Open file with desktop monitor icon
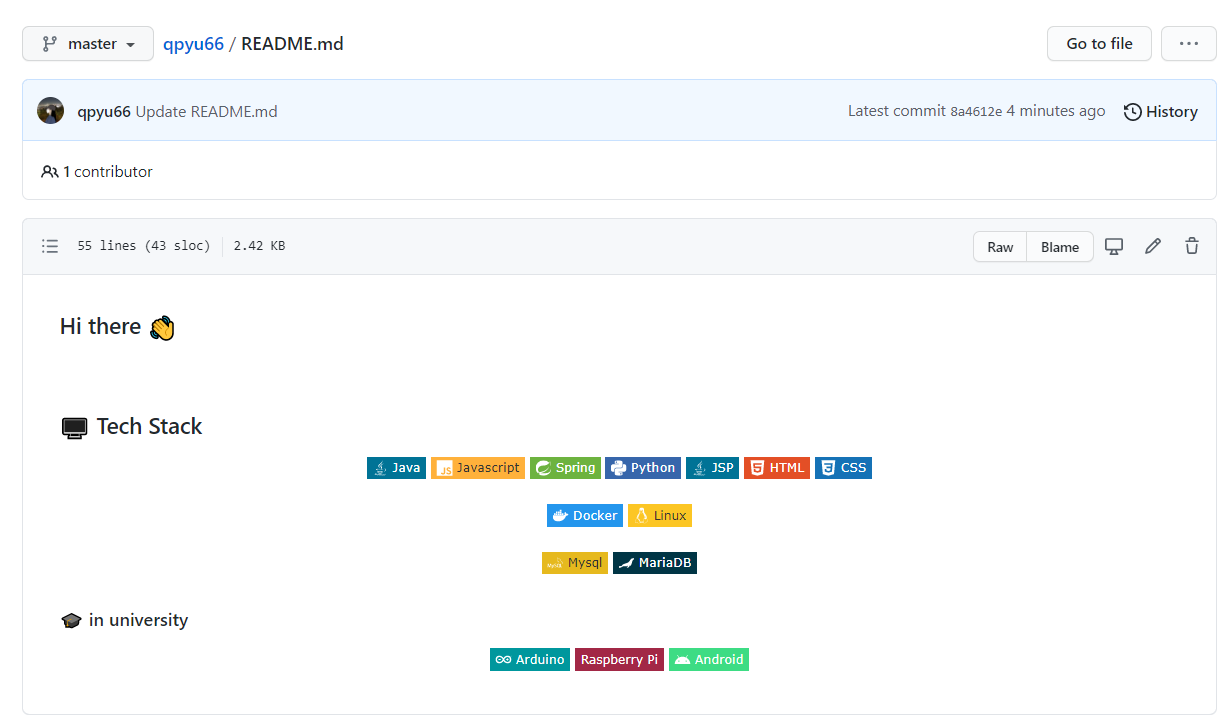Viewport: 1230px width, 728px height. [1114, 246]
